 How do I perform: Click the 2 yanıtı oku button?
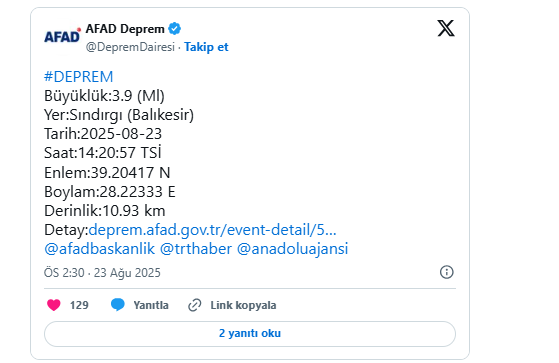(250, 334)
